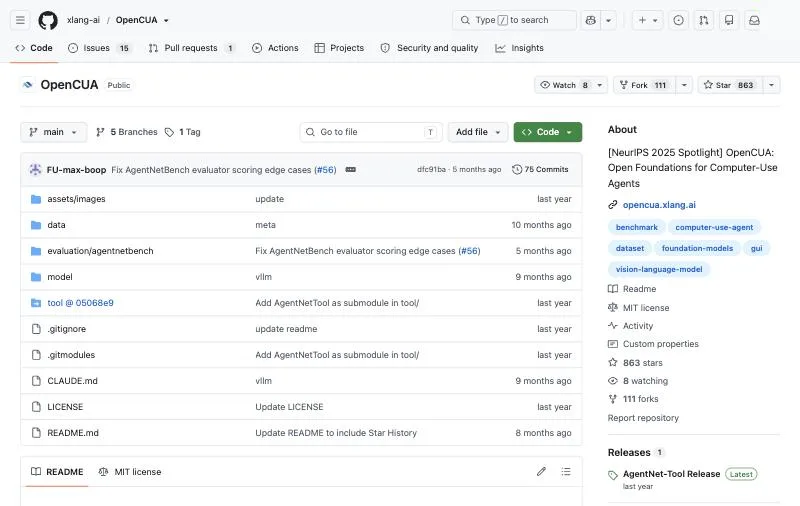The height and width of the screenshot is (506, 800).
Task: Click the branches icon beside 5 Branches
Action: [101, 132]
